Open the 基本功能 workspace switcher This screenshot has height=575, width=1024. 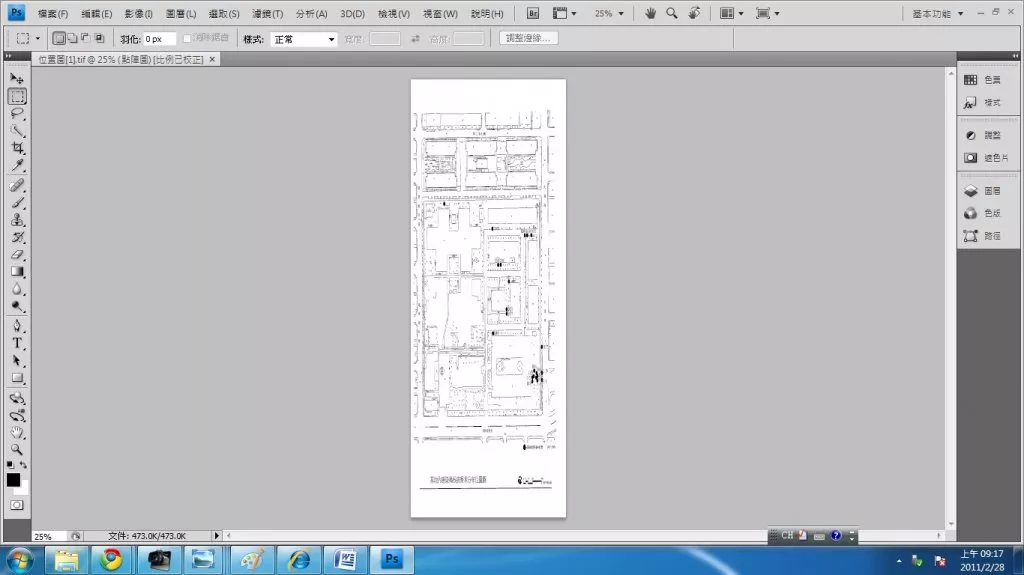937,14
